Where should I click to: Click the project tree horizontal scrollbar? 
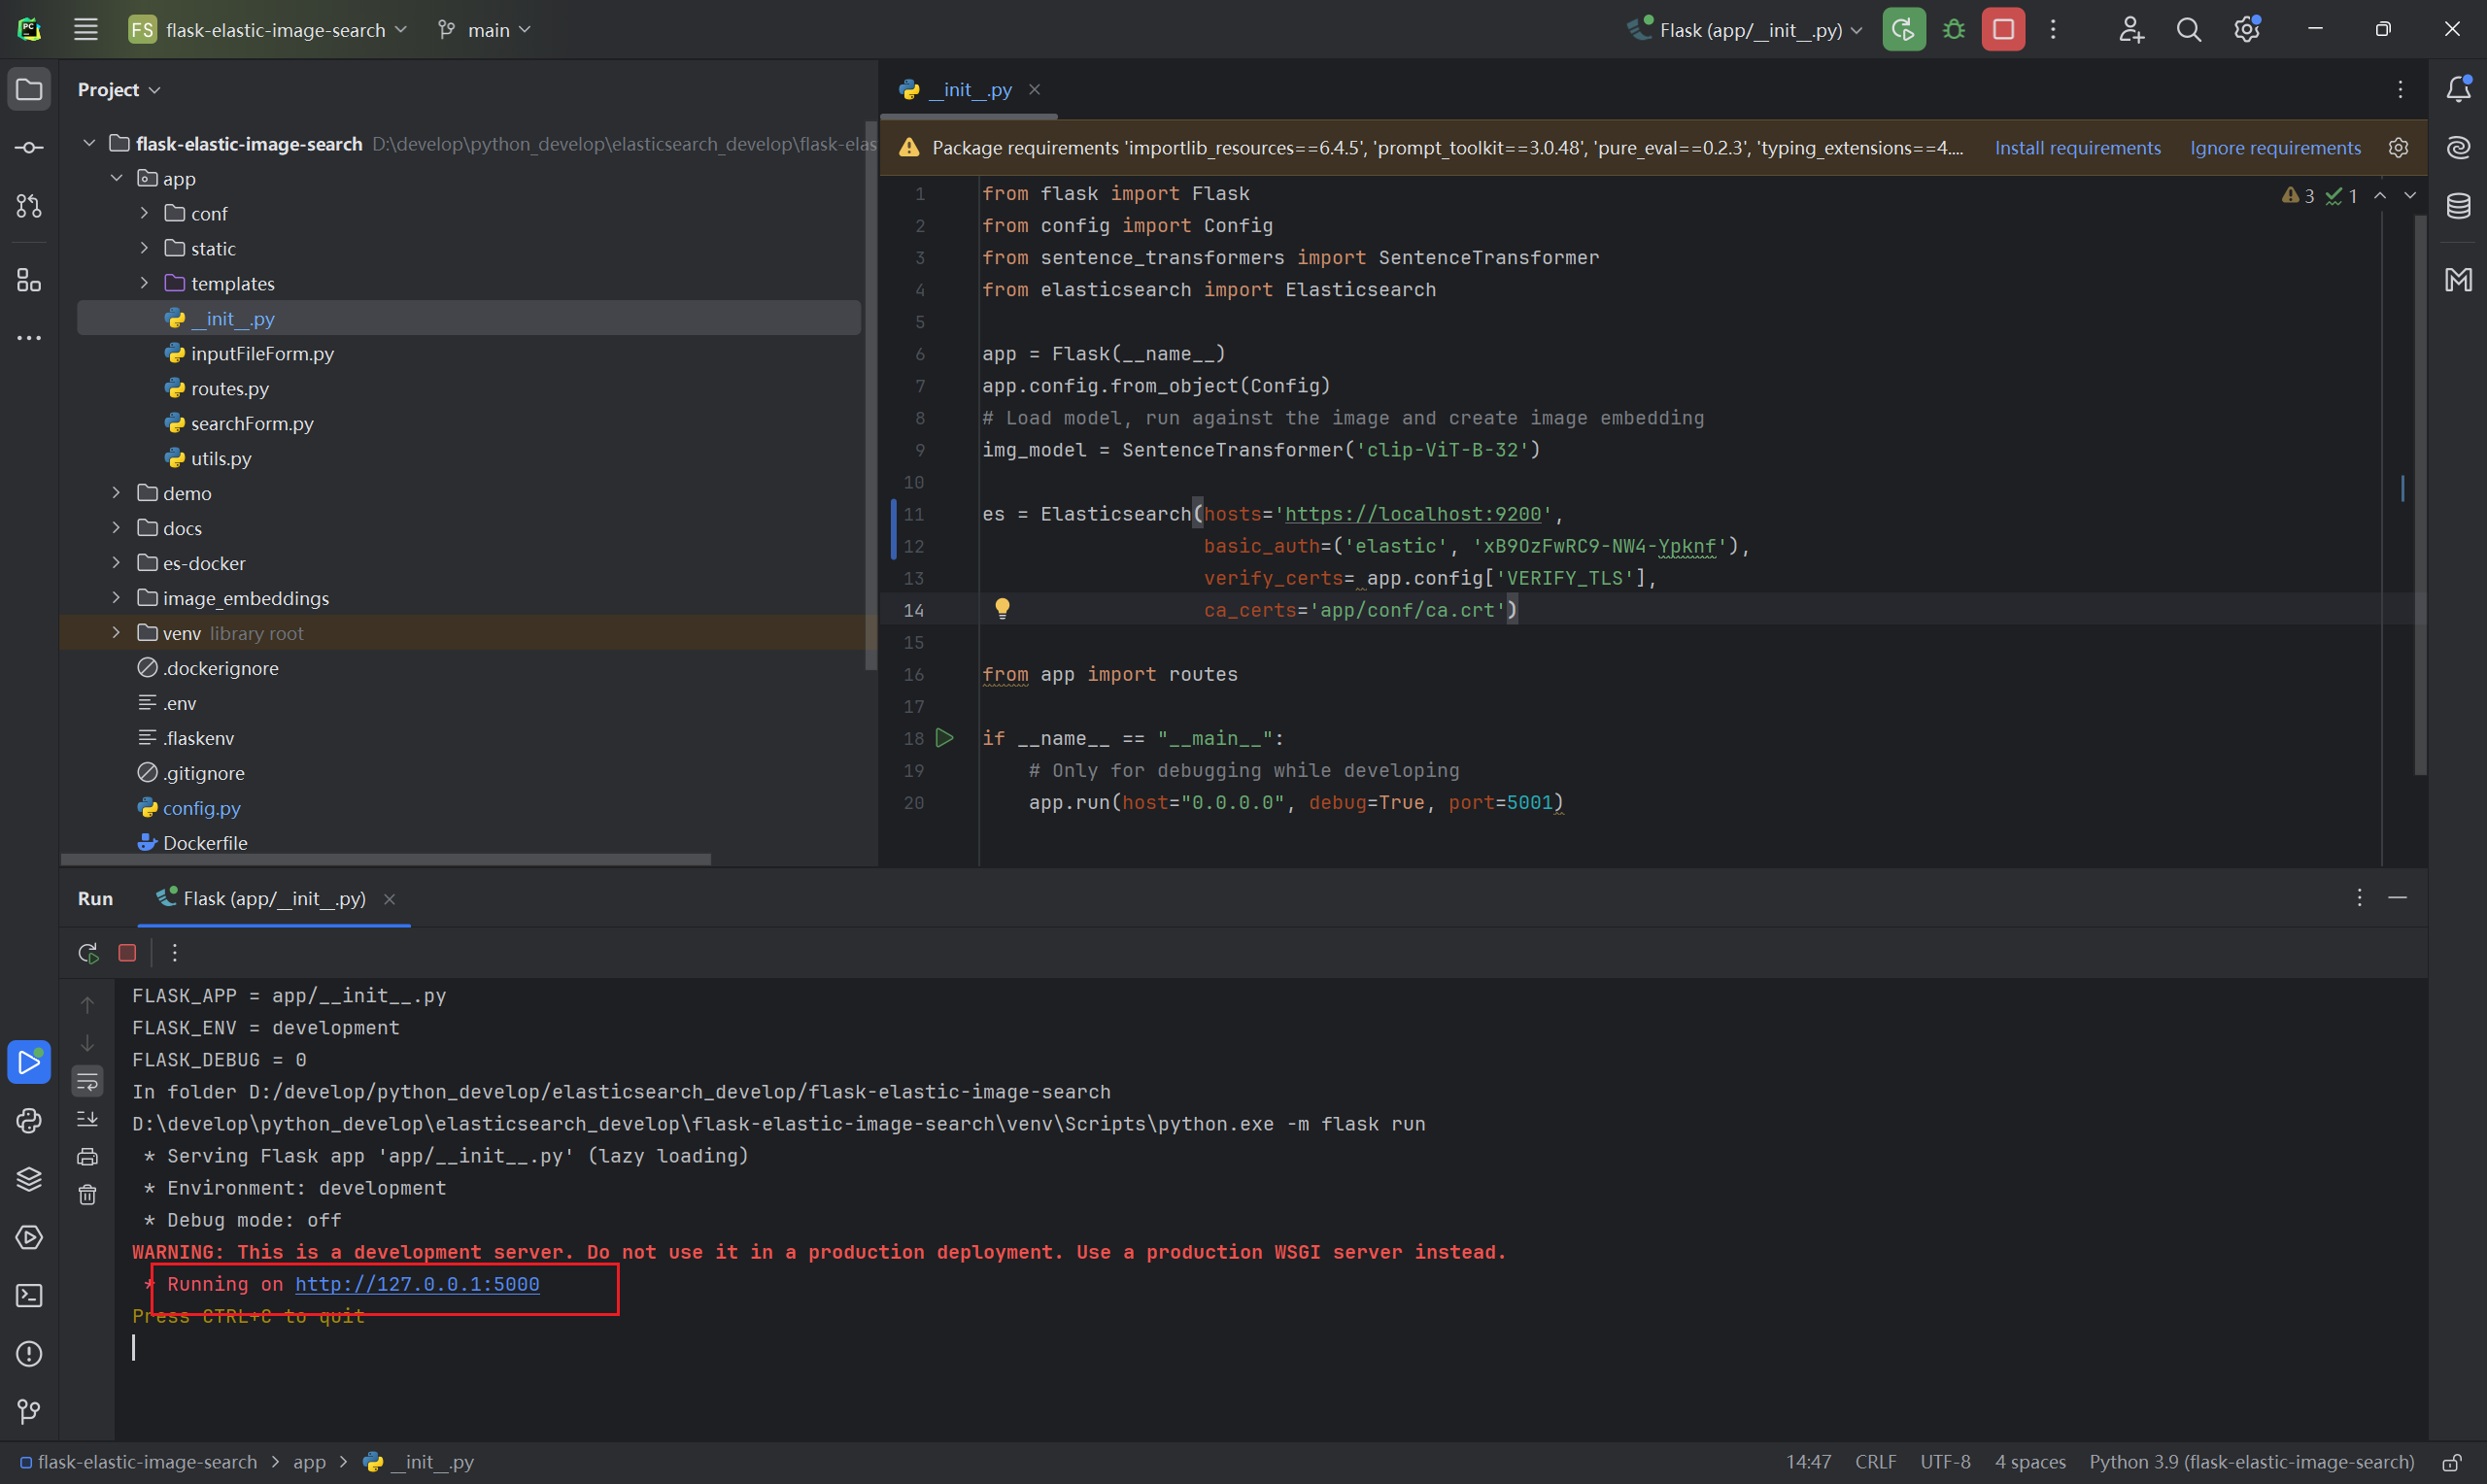tap(386, 859)
